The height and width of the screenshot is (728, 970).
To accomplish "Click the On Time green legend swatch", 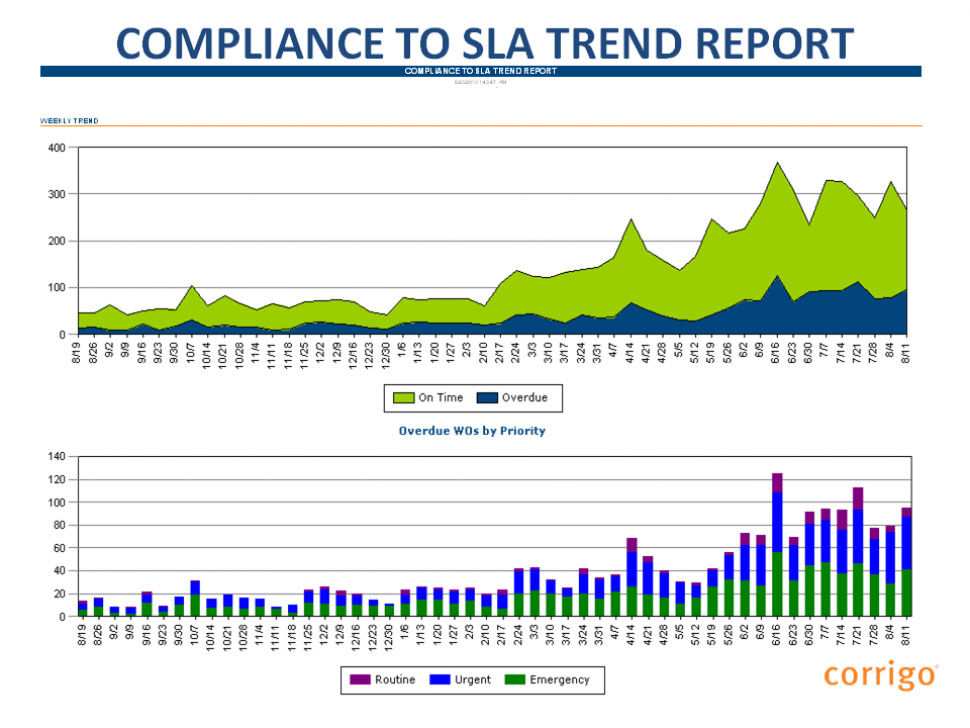I will [403, 398].
